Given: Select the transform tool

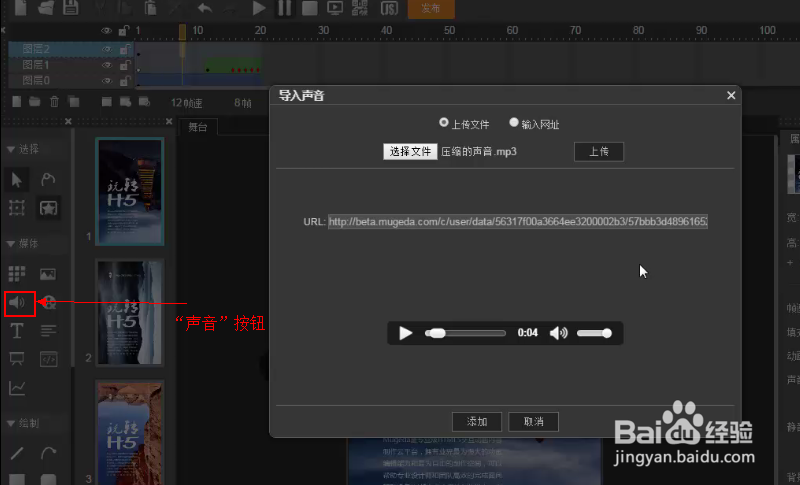Looking at the screenshot, I should (x=16, y=208).
